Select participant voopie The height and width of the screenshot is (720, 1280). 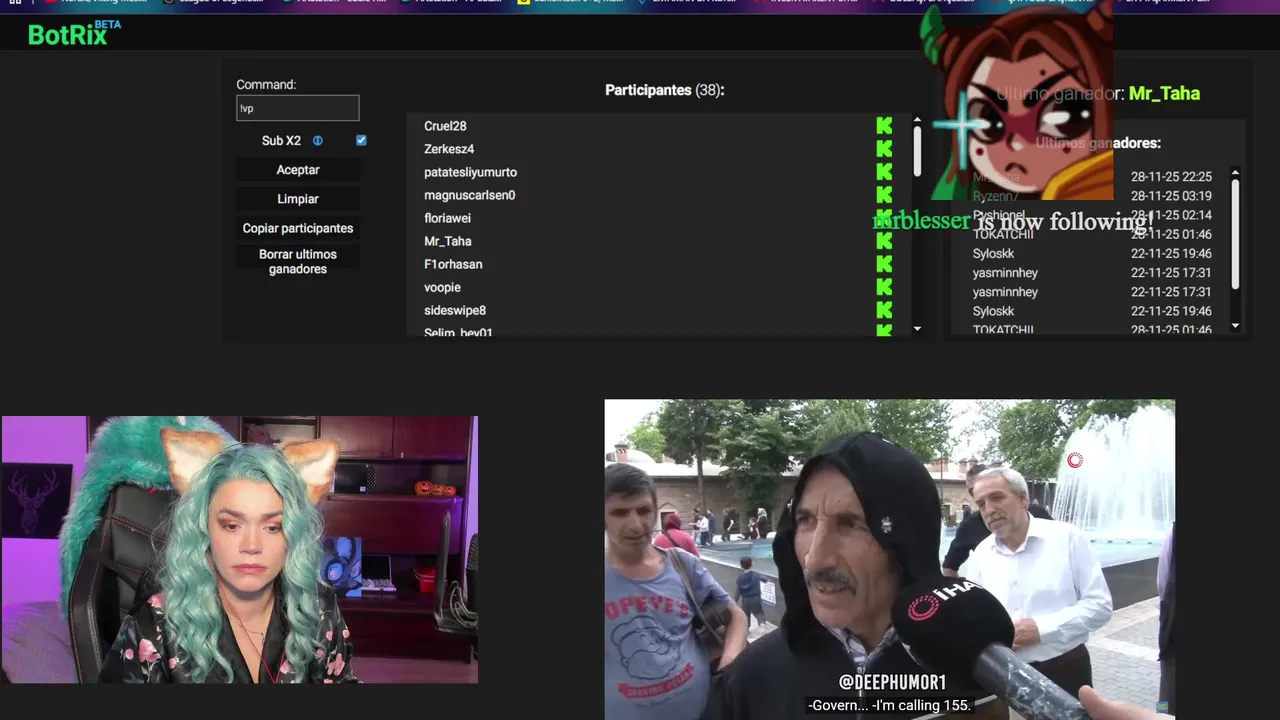pos(442,287)
